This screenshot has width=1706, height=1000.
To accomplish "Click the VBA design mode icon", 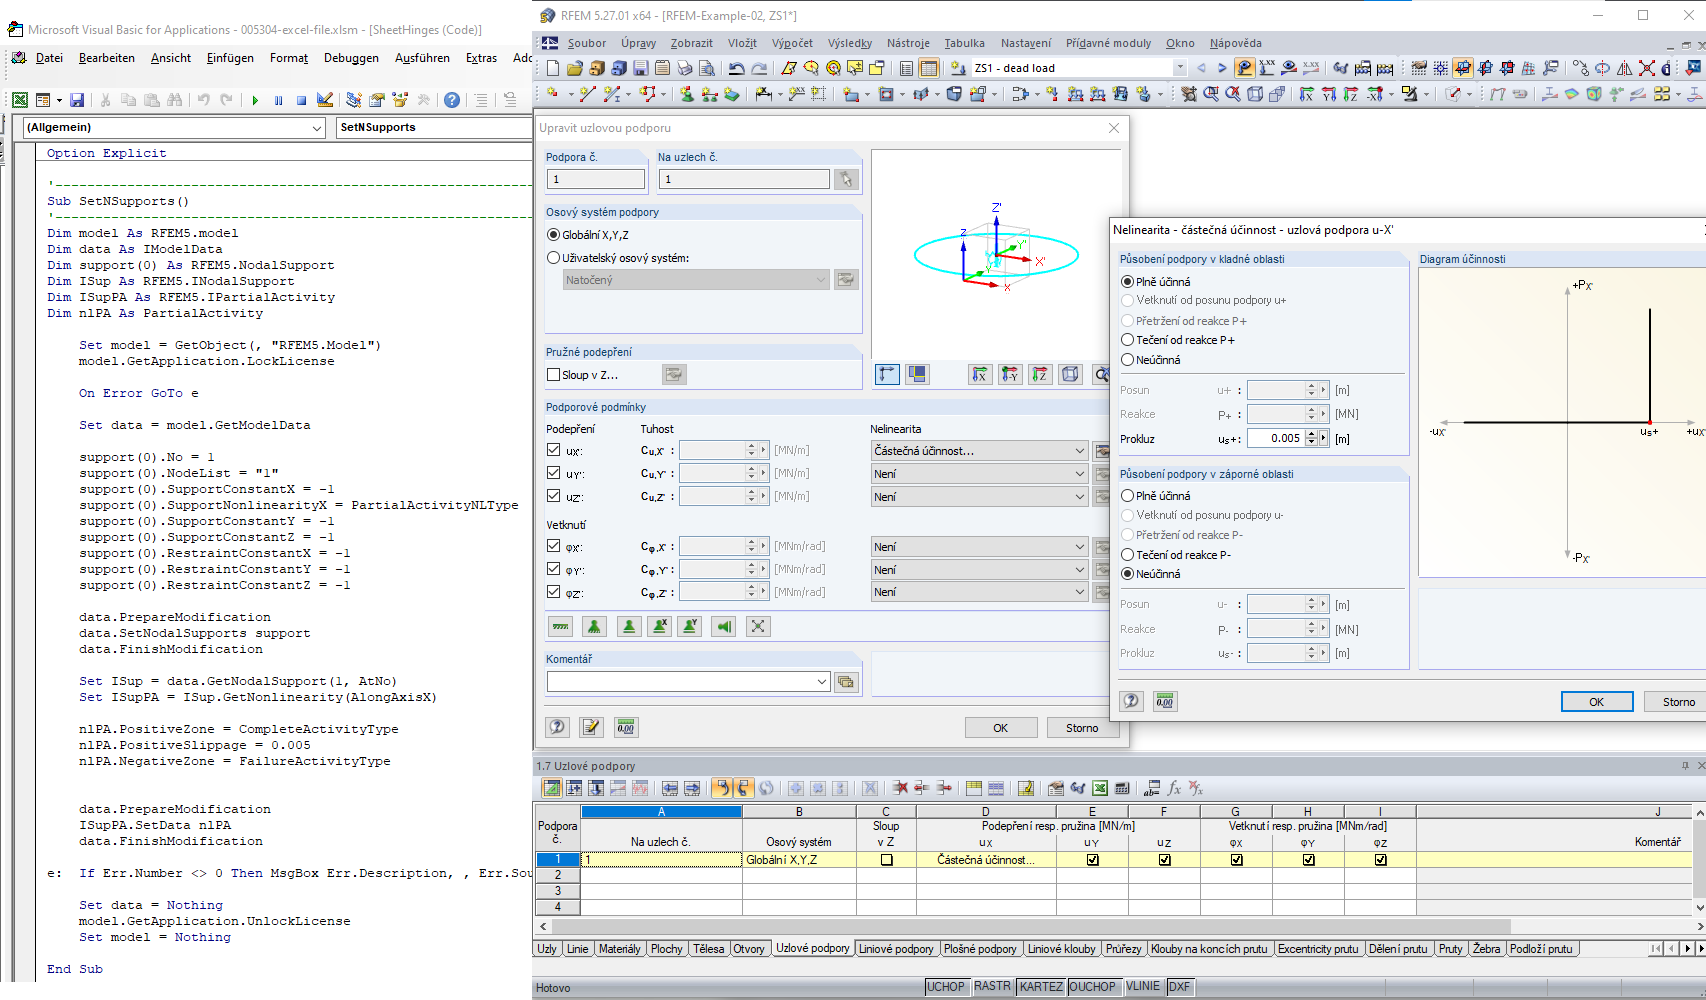I will [325, 100].
